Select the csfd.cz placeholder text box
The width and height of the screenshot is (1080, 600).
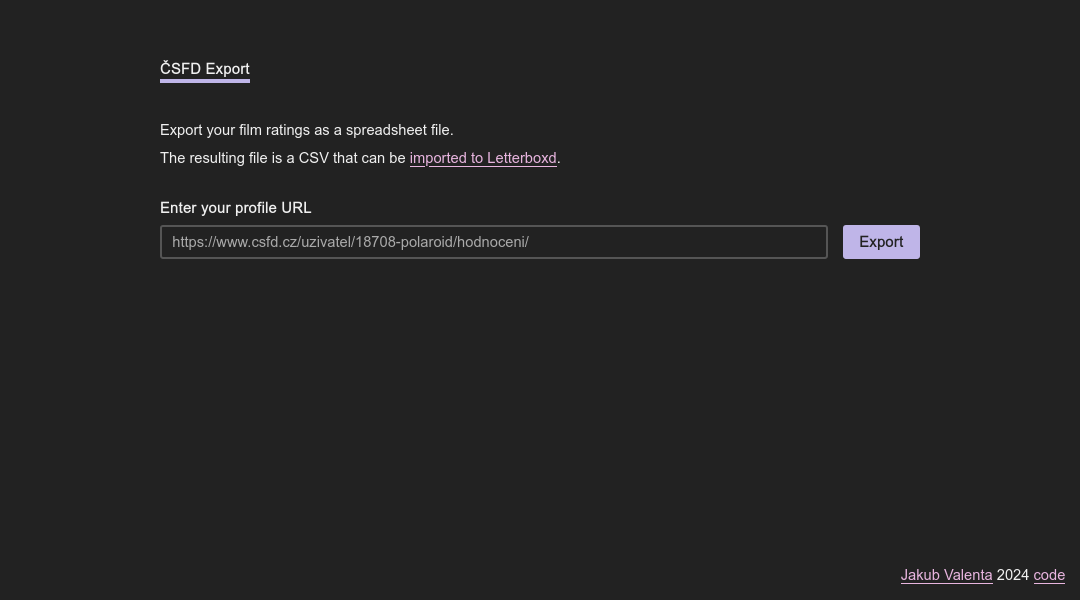tap(494, 242)
